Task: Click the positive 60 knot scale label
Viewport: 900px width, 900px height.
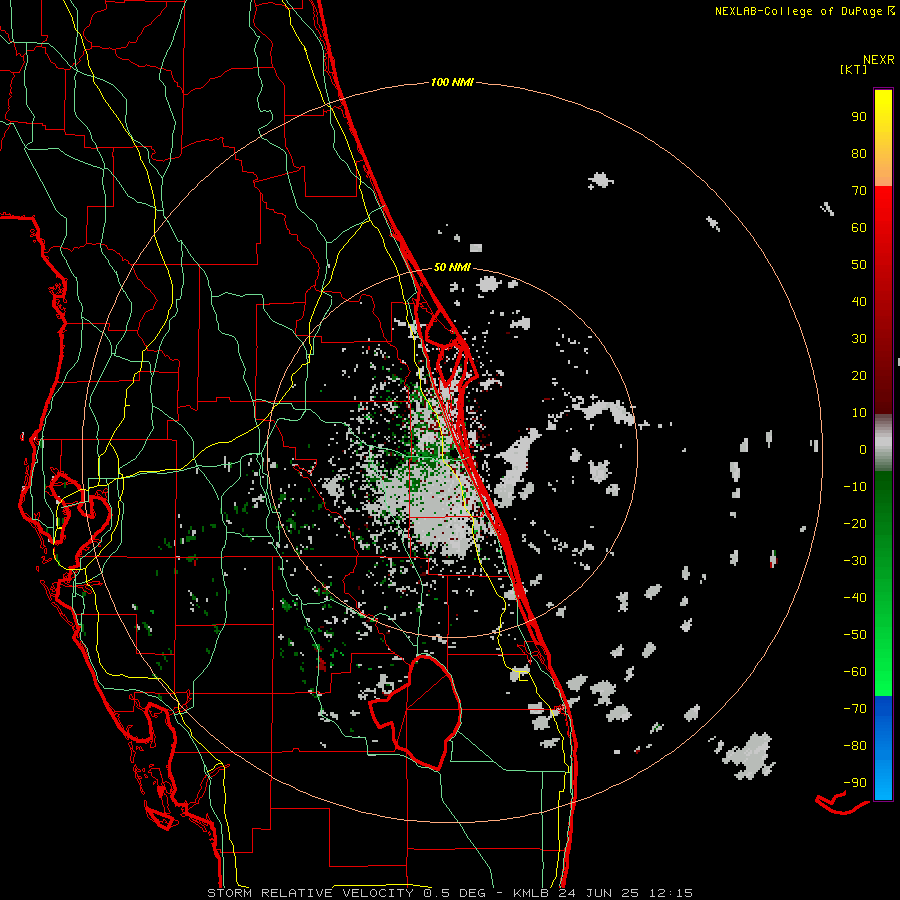Action: click(859, 227)
